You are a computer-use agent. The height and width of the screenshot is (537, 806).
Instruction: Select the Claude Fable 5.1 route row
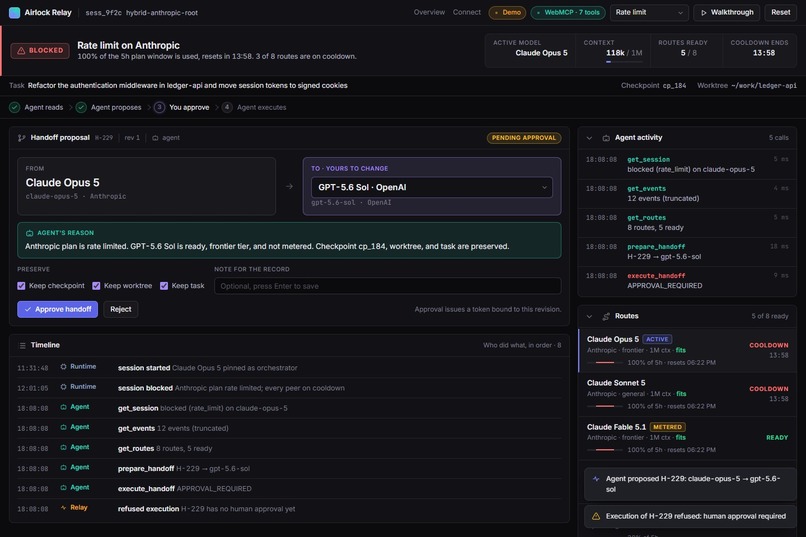(687, 438)
